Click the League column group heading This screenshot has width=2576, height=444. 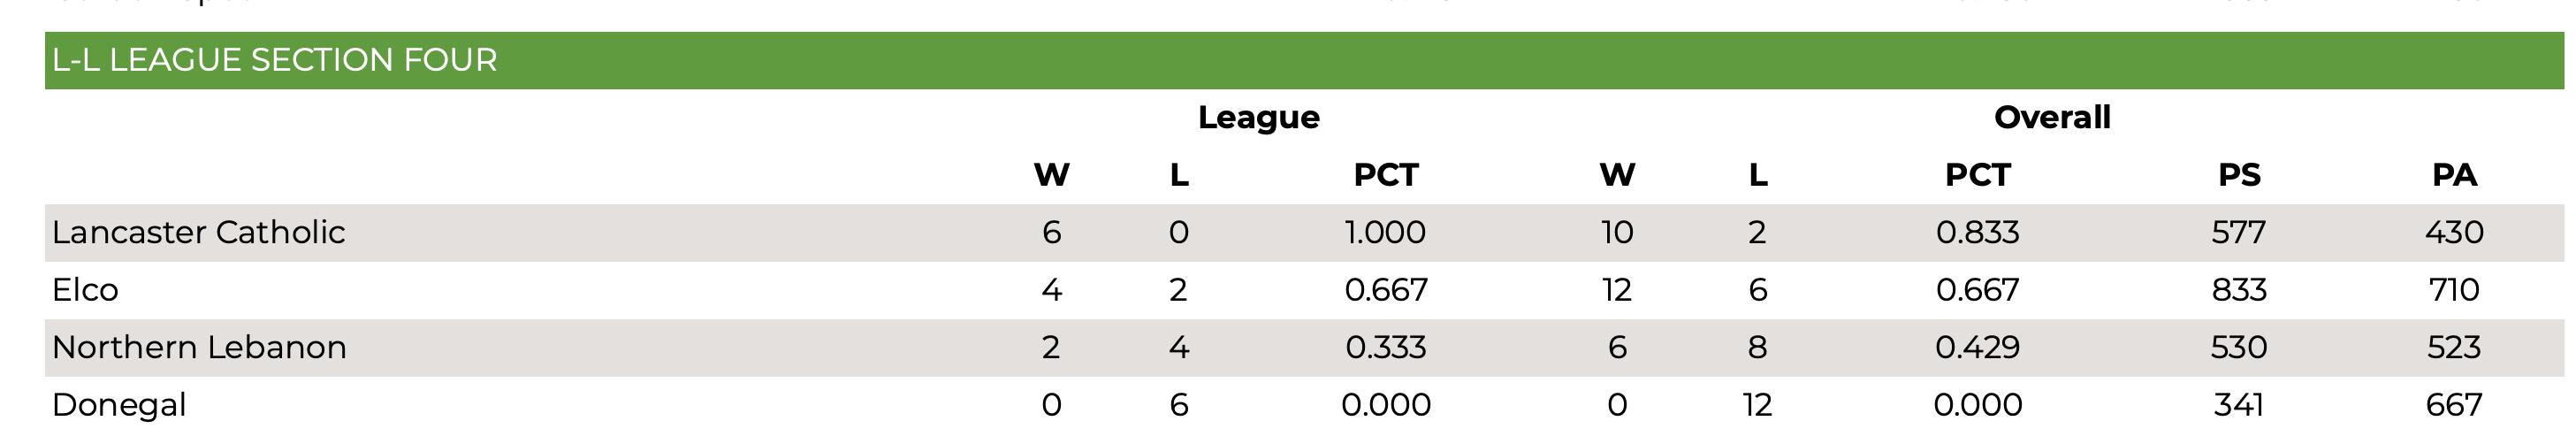(1258, 117)
